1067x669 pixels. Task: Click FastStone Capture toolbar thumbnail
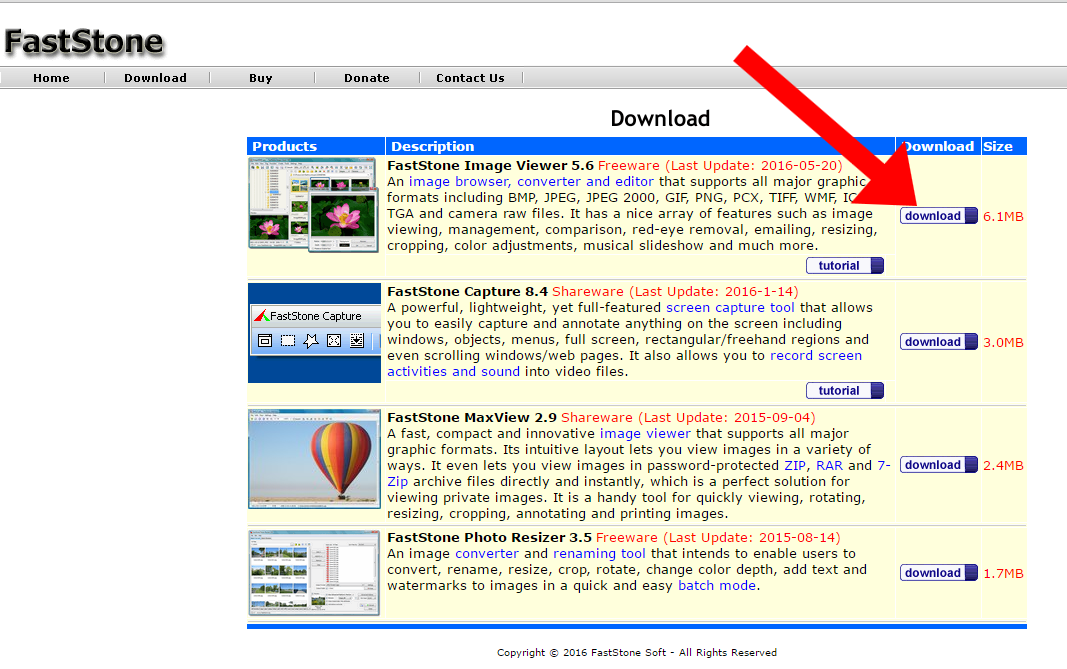click(x=315, y=333)
